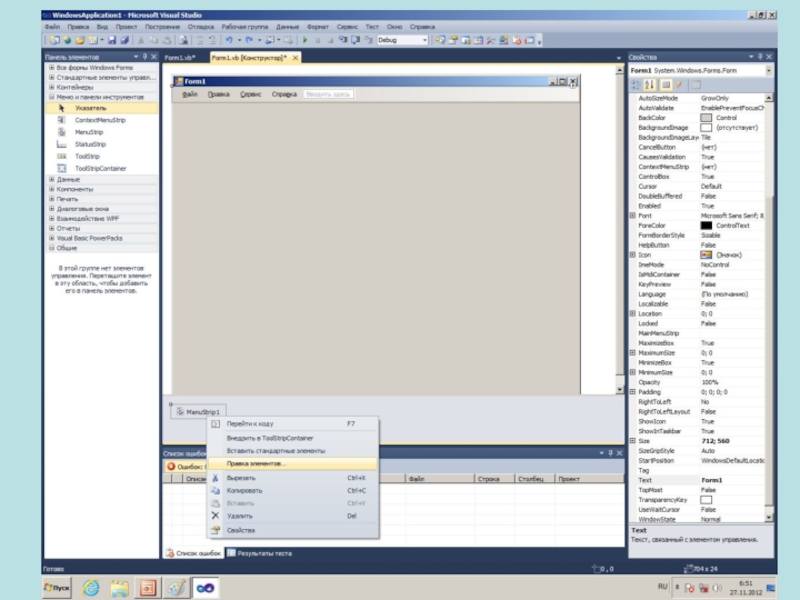Image resolution: width=800 pixels, height=600 pixels.
Task: Choose 'Вырезать' from the context menu
Action: point(241,478)
